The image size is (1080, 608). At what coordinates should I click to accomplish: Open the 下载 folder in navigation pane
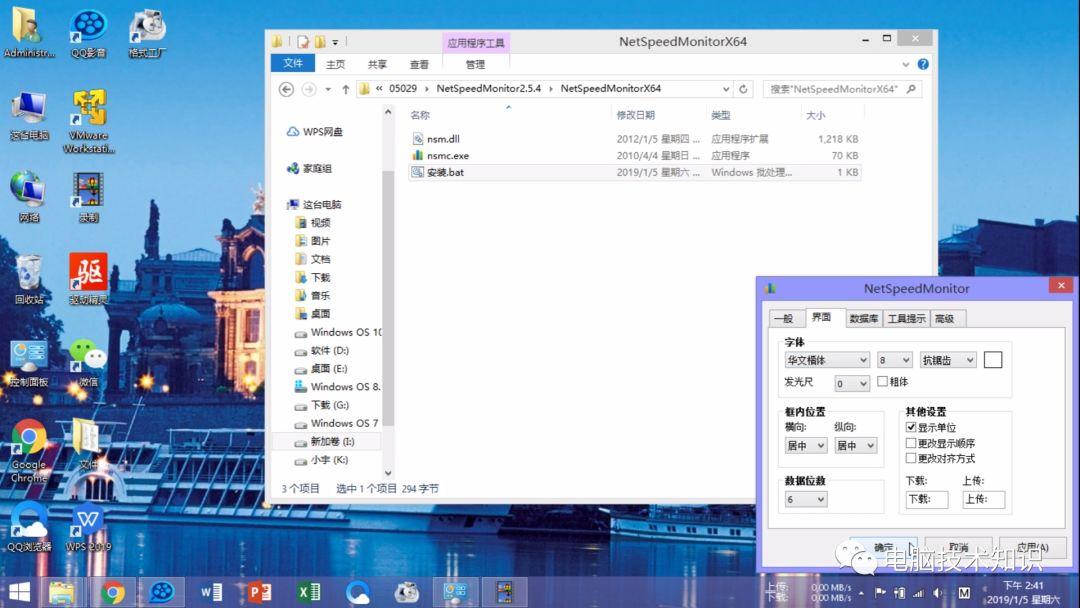(320, 277)
